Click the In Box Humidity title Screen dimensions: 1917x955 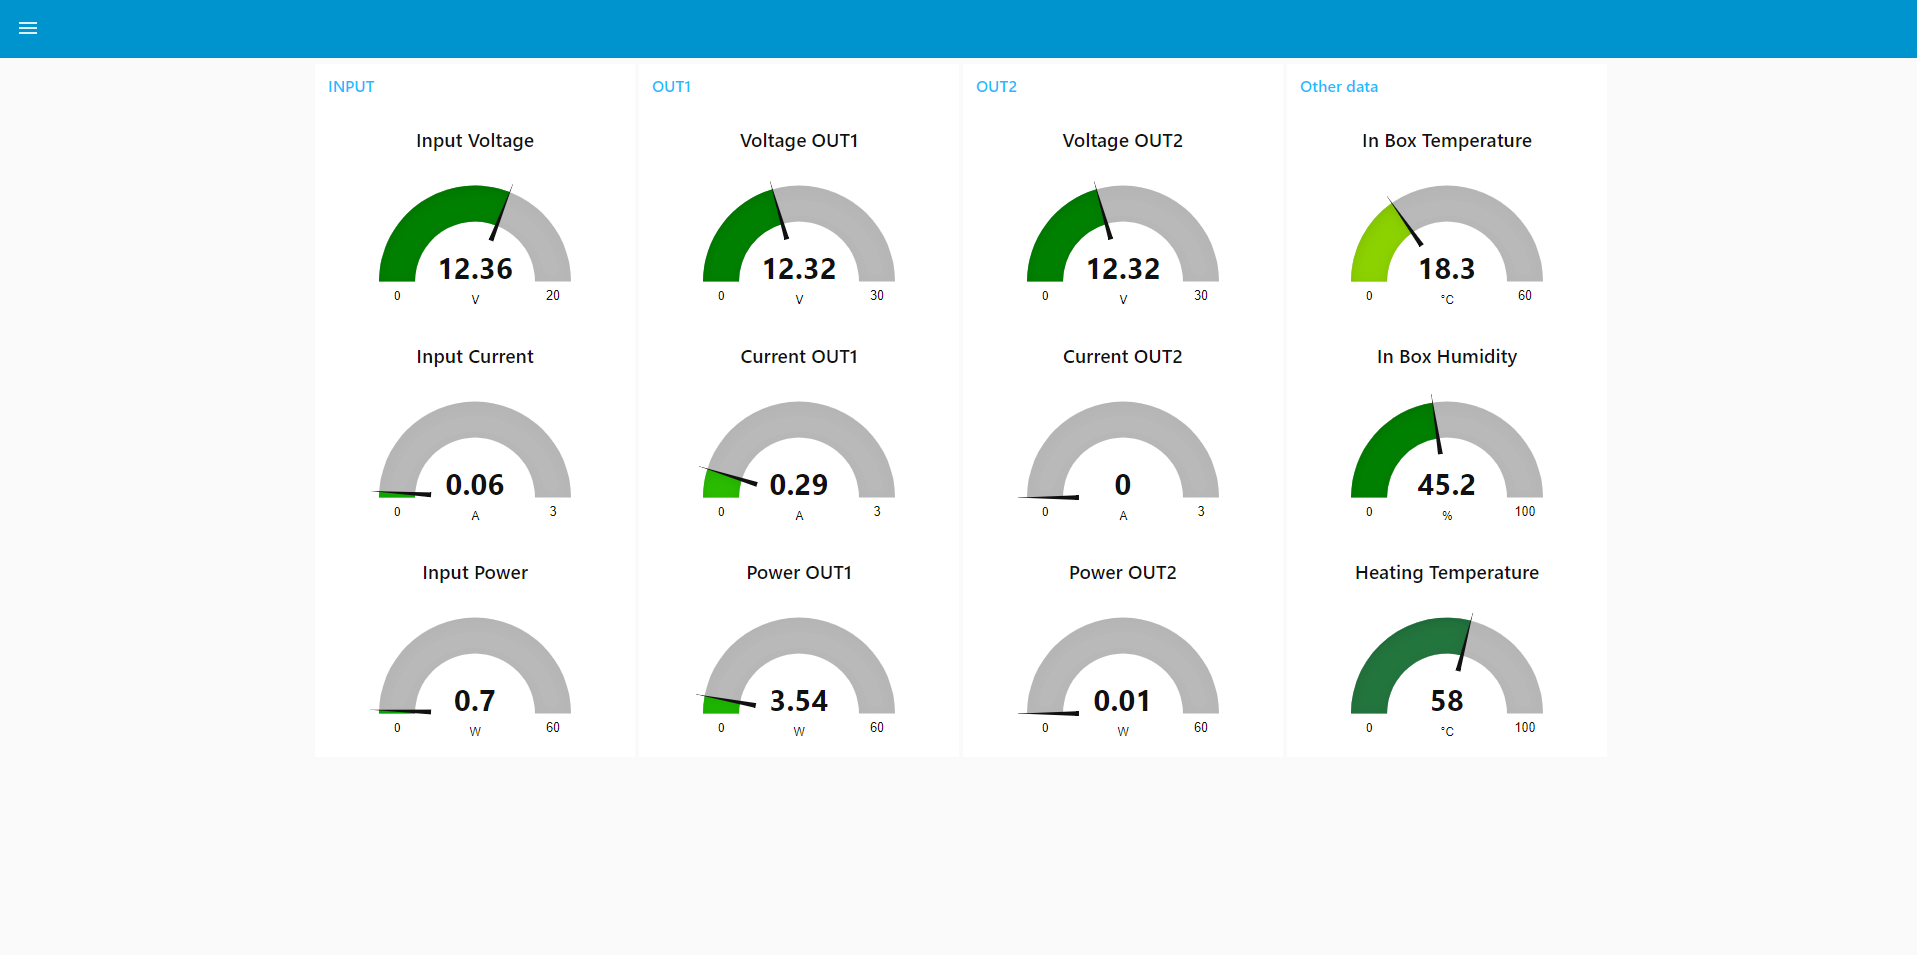[x=1447, y=357]
